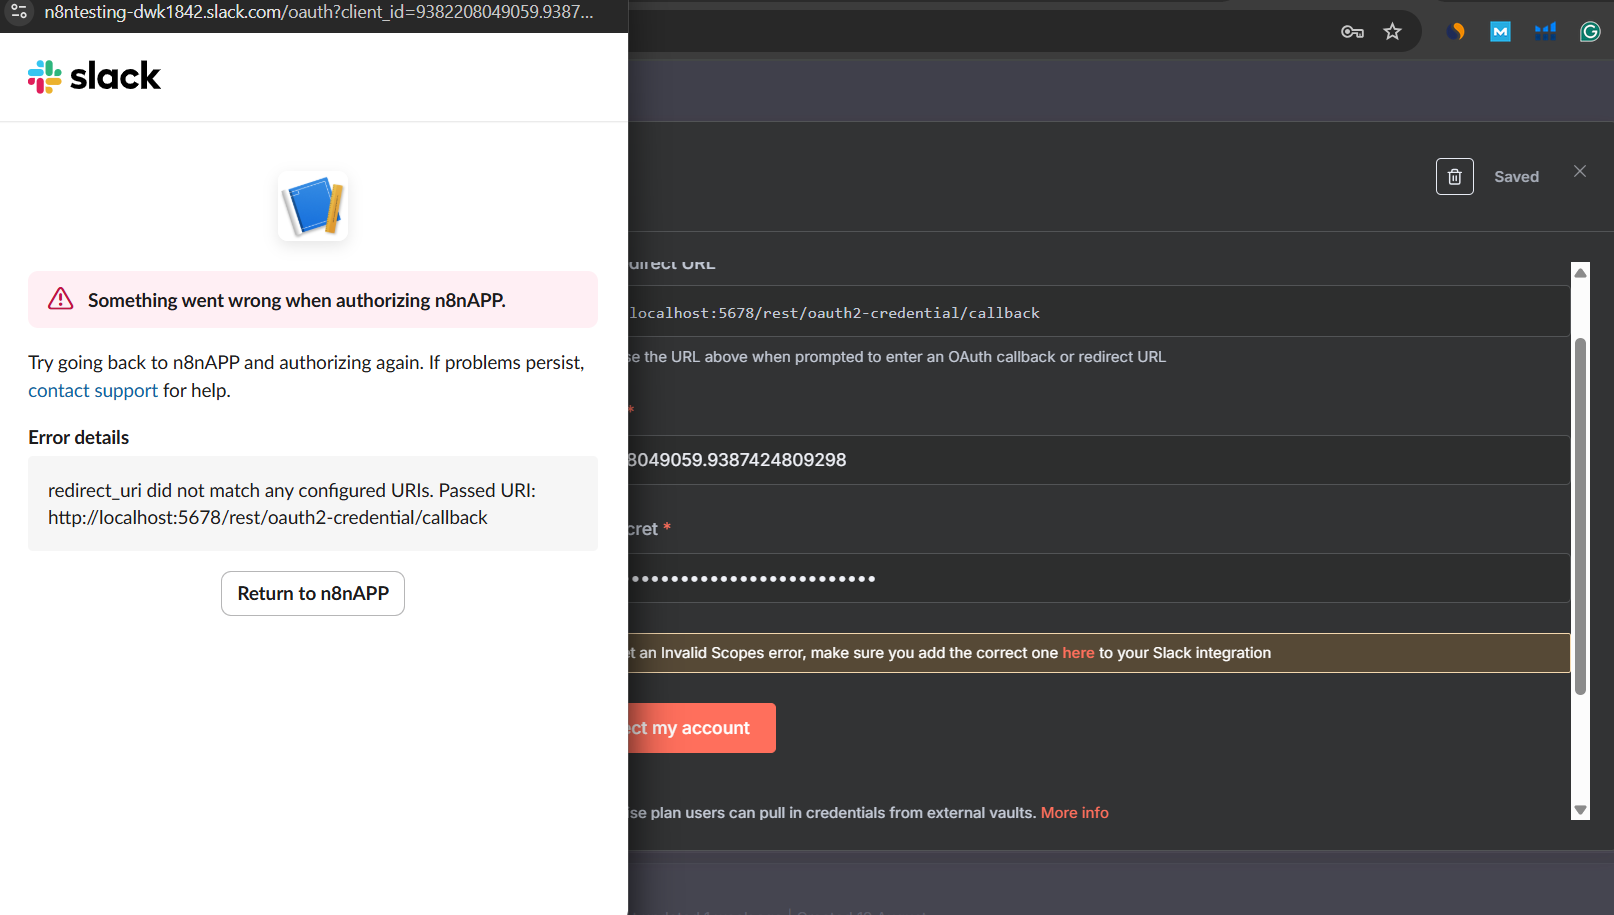The width and height of the screenshot is (1614, 915).
Task: Open site information icon in popup address bar
Action: pos(19,12)
